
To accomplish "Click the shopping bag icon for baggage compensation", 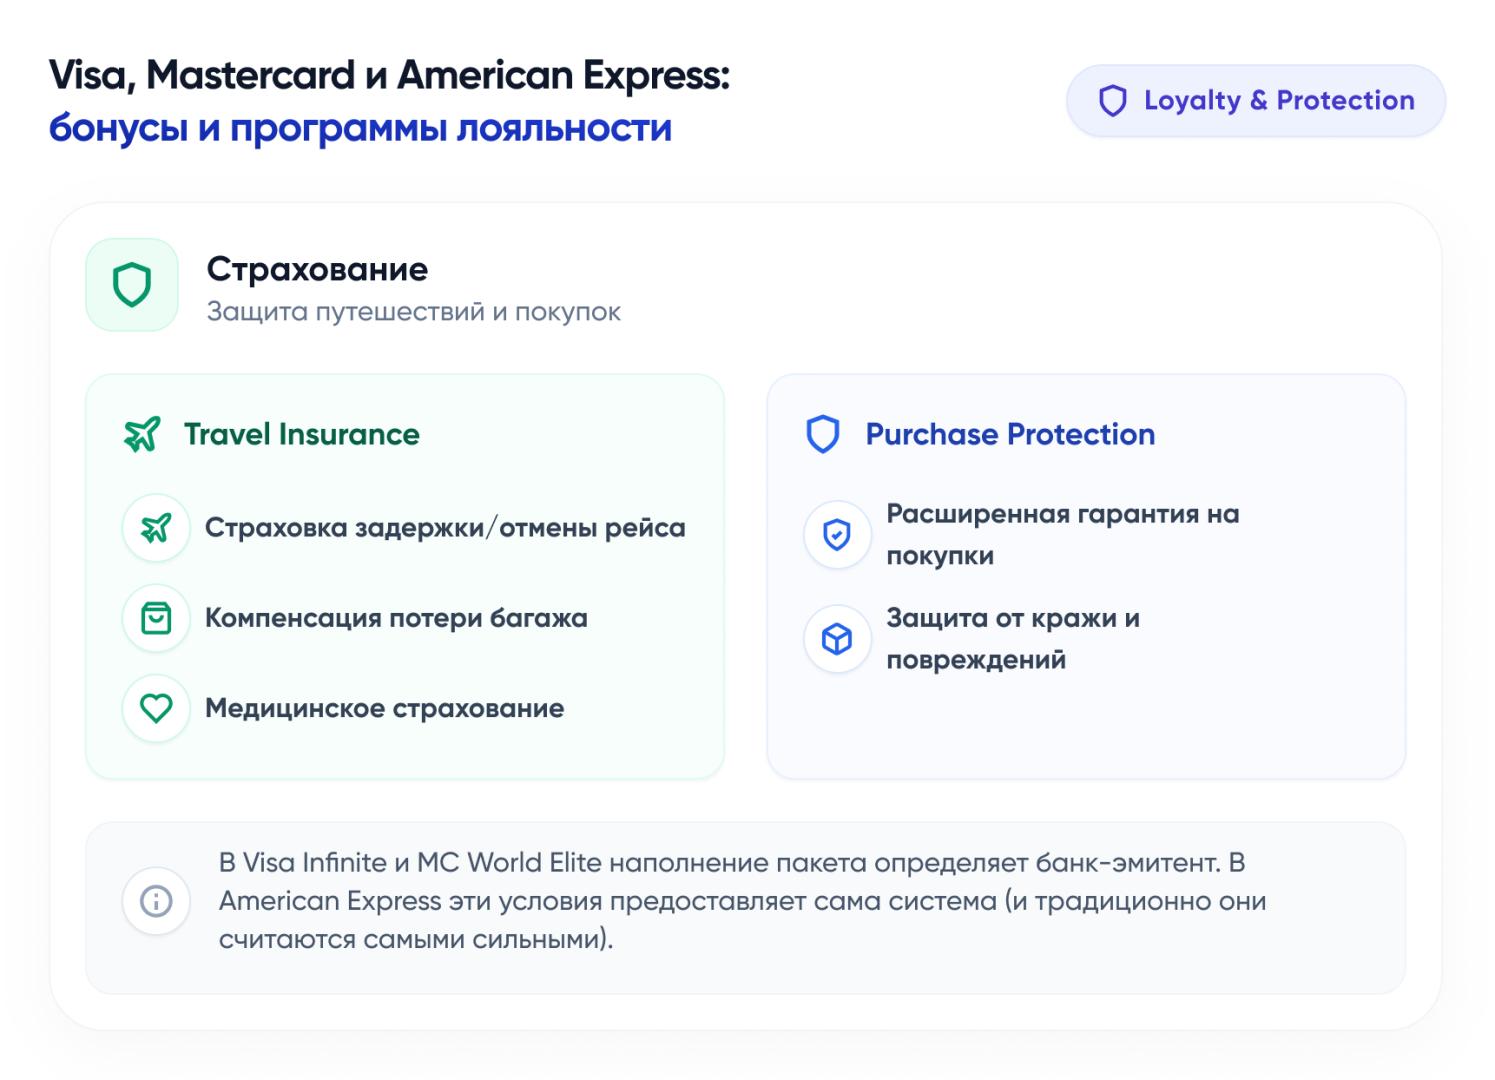I will (156, 618).
